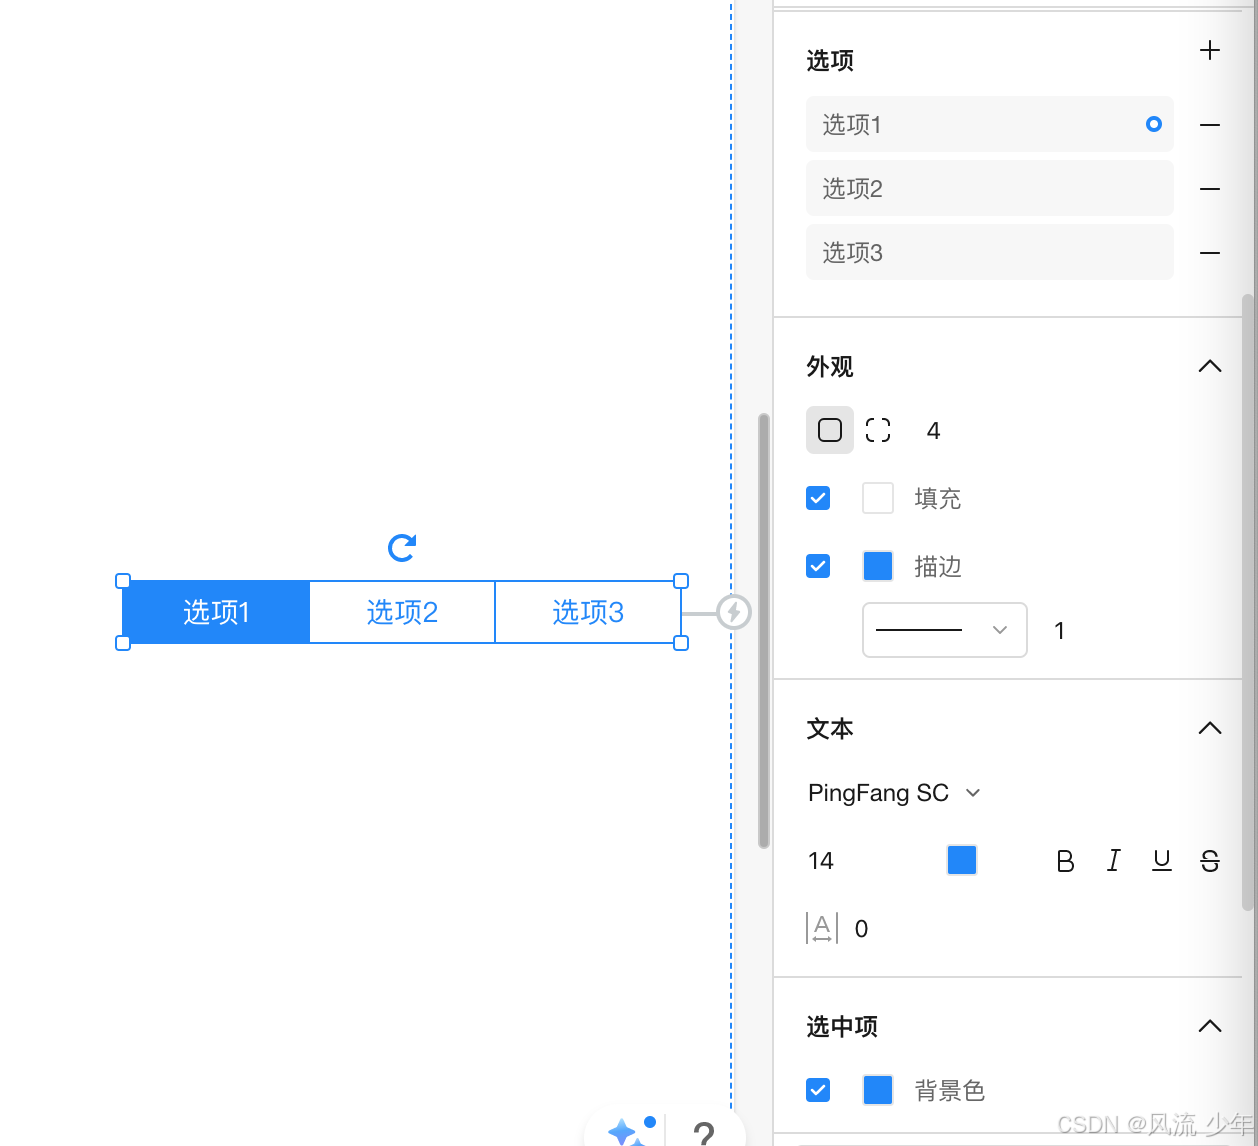
Task: Open the 背景色 color swatch
Action: coord(878,1090)
